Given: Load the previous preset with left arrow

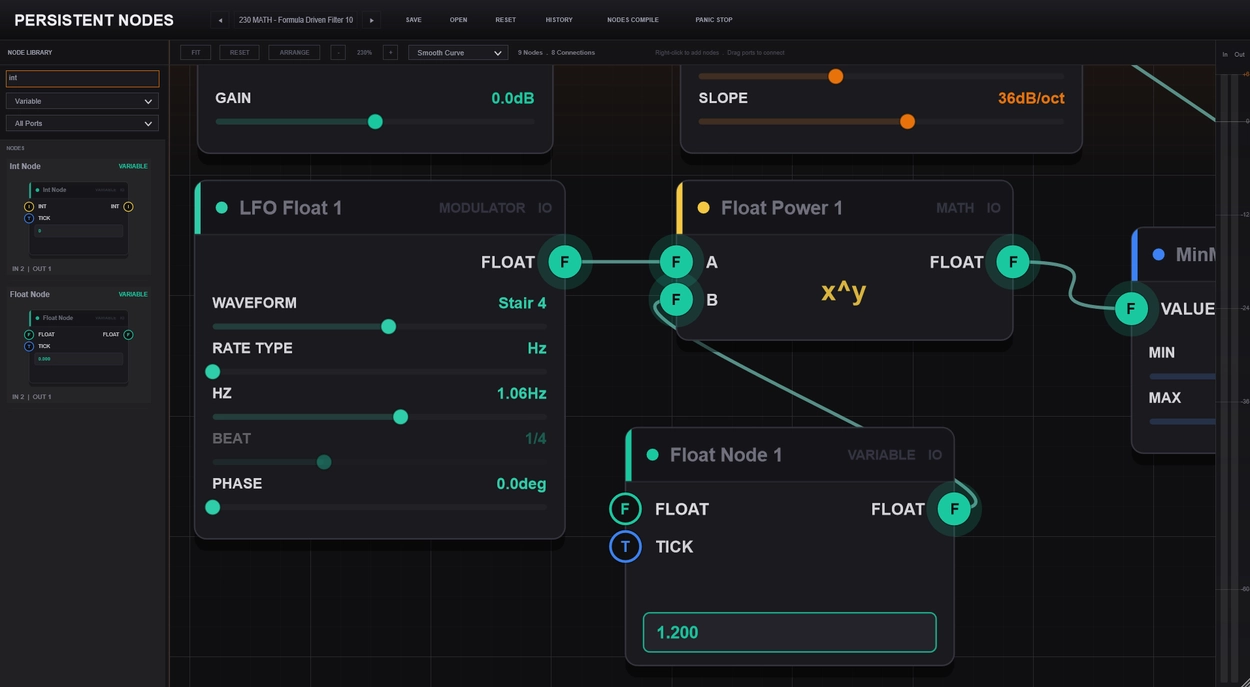Looking at the screenshot, I should (220, 20).
